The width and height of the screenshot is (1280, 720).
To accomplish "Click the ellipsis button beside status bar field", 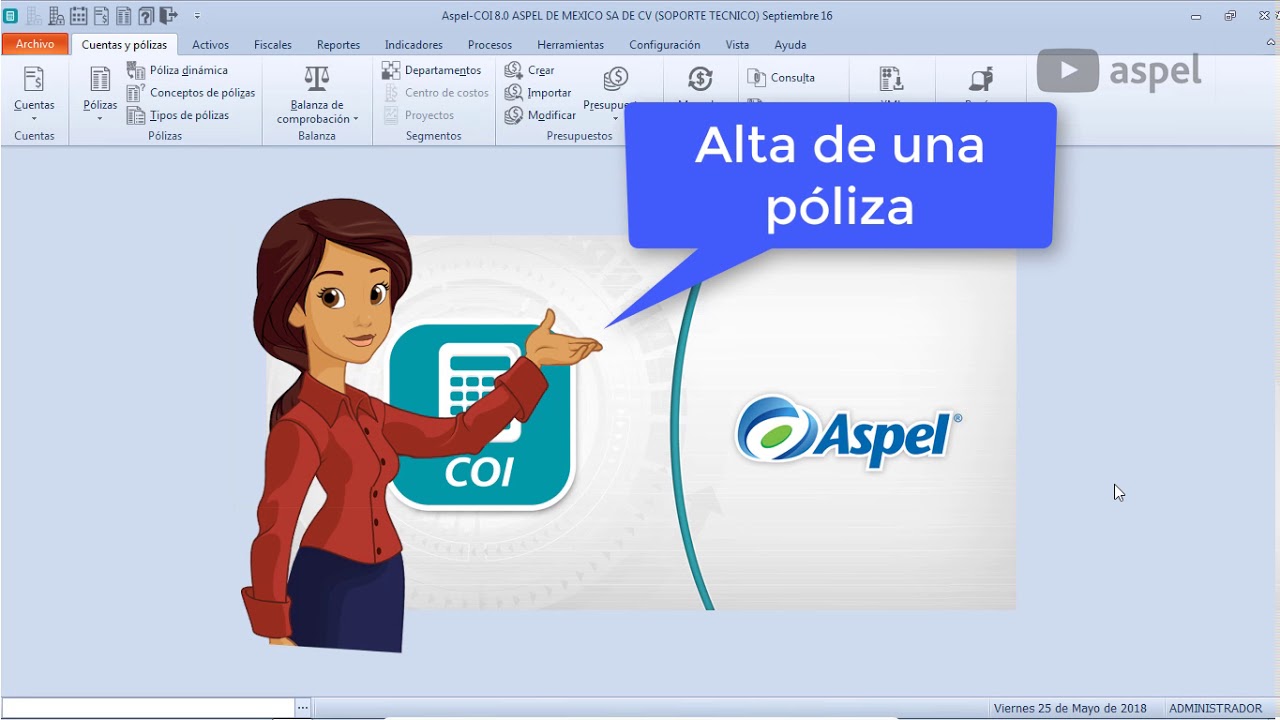I will 303,708.
